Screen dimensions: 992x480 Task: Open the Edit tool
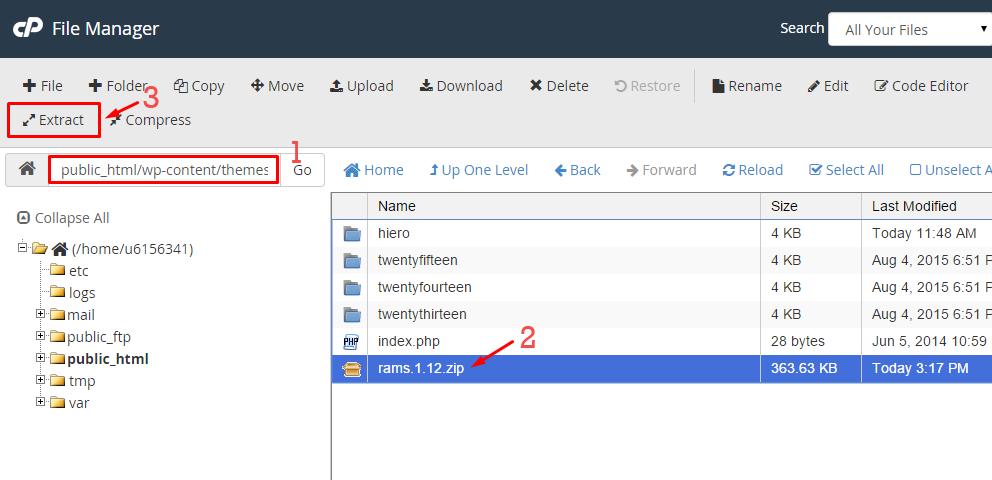(x=828, y=86)
